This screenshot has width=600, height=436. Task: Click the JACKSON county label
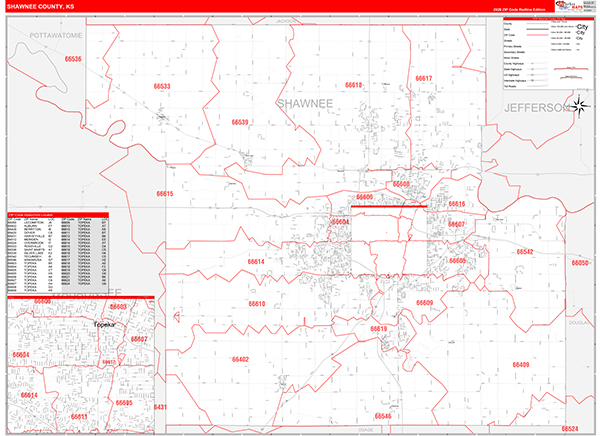pyautogui.click(x=286, y=21)
